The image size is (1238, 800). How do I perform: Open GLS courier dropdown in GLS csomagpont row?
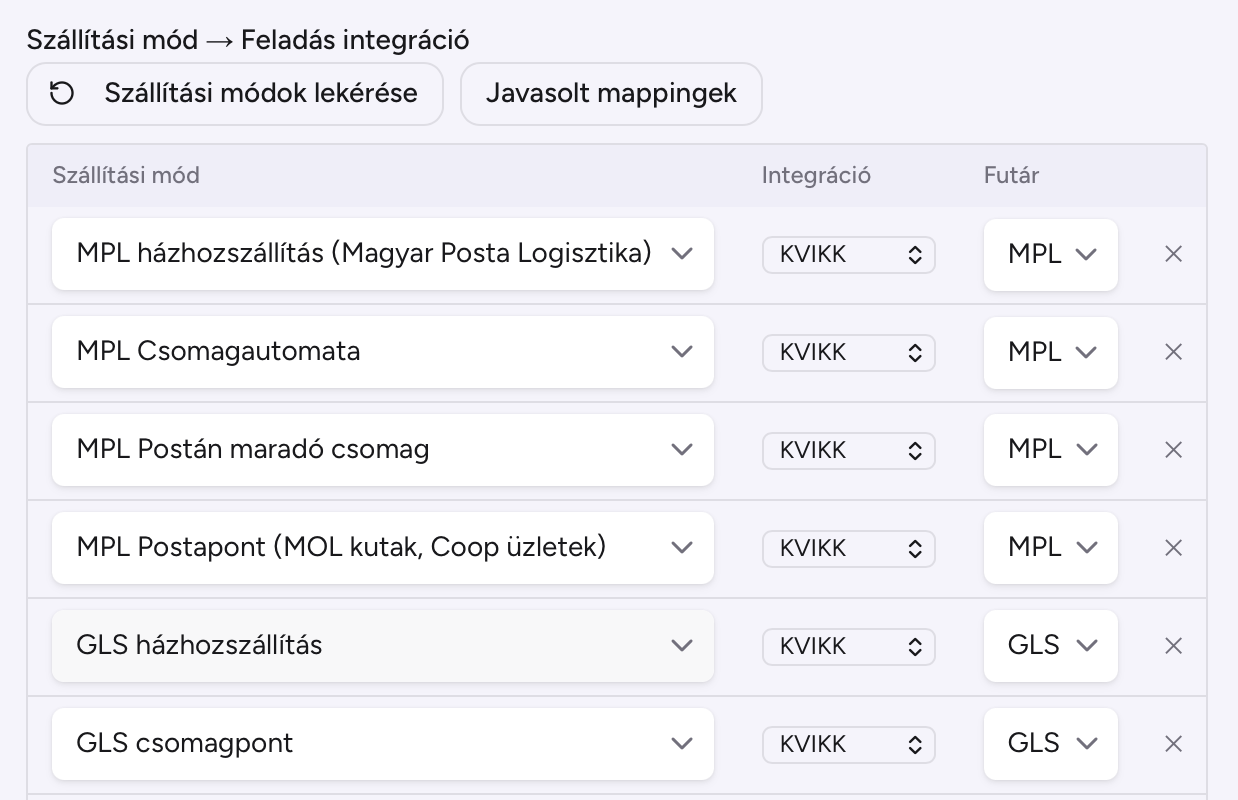(x=1051, y=744)
